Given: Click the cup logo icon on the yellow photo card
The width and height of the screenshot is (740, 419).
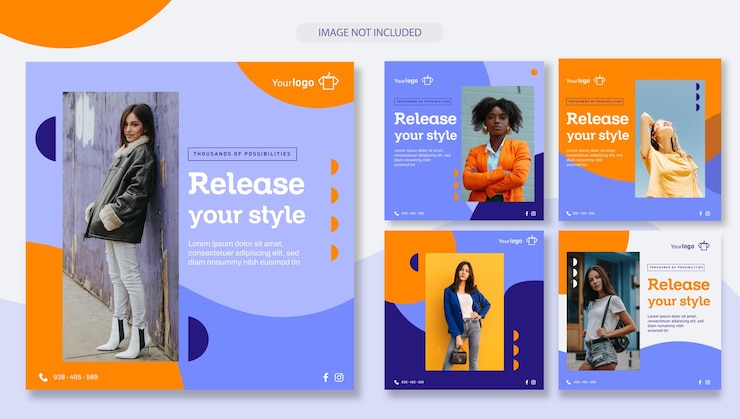Looking at the screenshot, I should (532, 240).
